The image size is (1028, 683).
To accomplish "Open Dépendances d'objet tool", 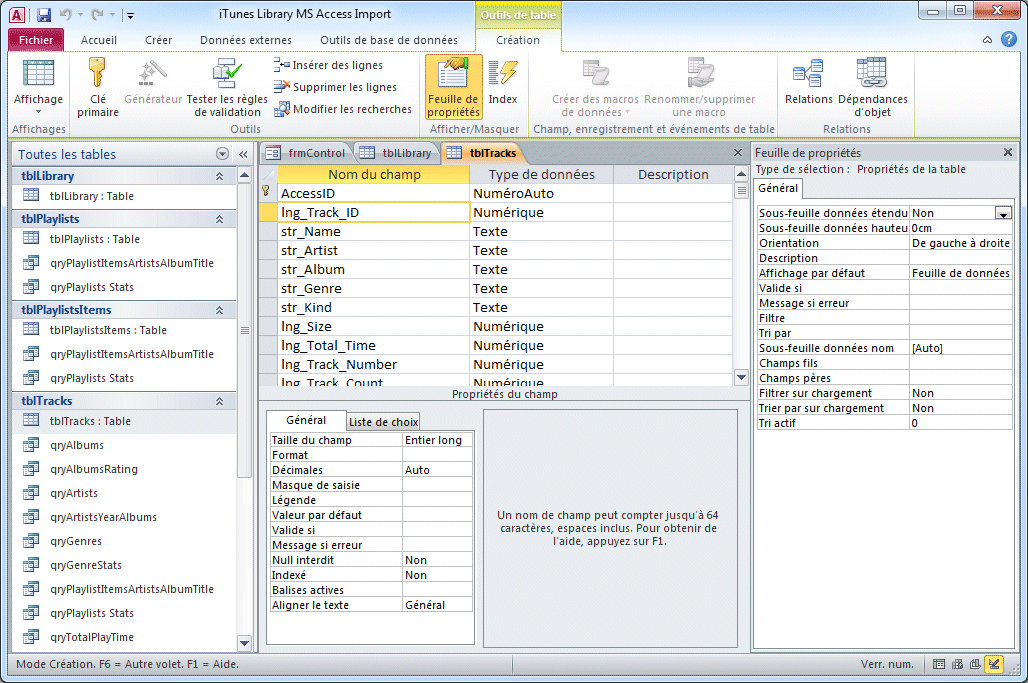I will pos(872,88).
